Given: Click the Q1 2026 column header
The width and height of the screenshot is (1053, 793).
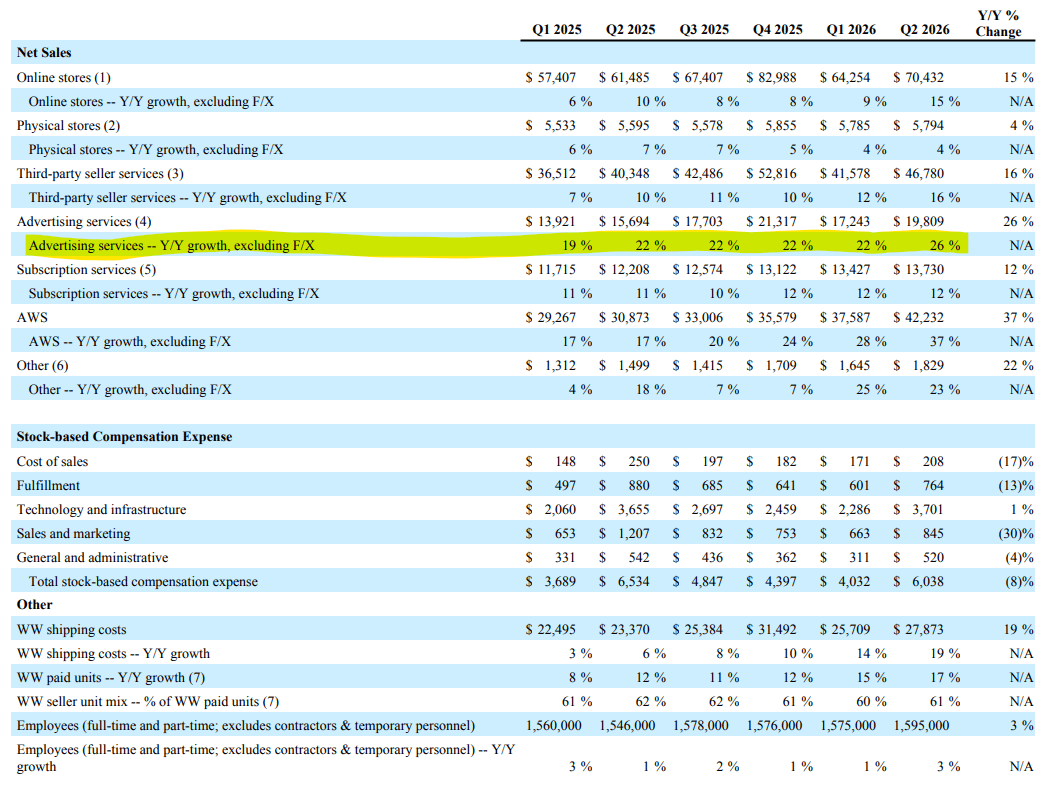Looking at the screenshot, I should 851,30.
